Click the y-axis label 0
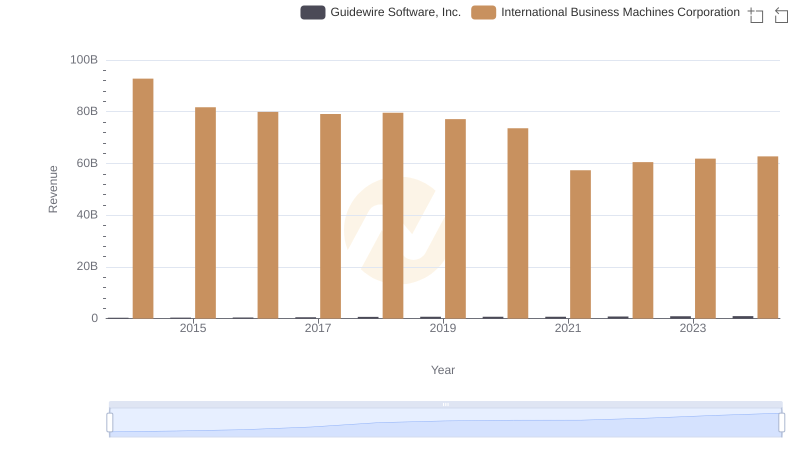This screenshot has height=461, width=800. pos(94,318)
